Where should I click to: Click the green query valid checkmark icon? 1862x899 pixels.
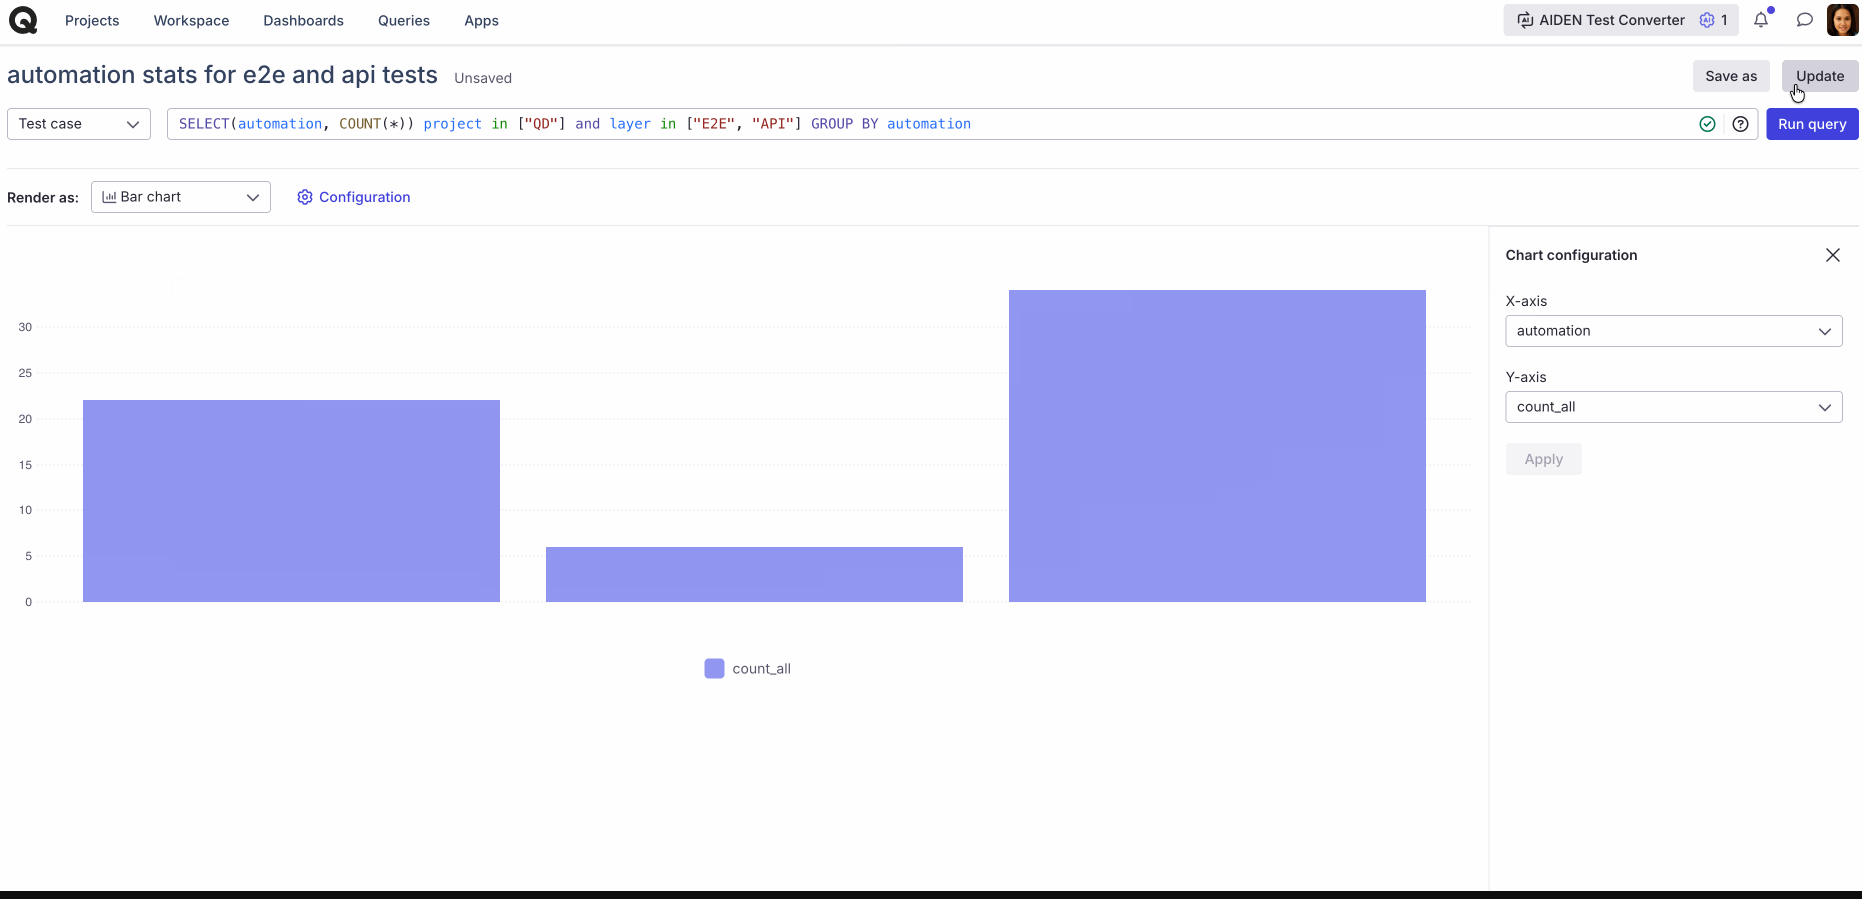(1707, 124)
